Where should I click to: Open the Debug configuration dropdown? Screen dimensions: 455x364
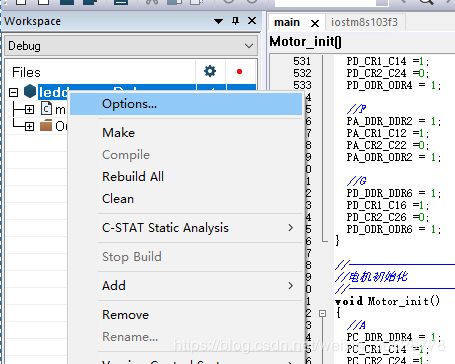(x=131, y=46)
